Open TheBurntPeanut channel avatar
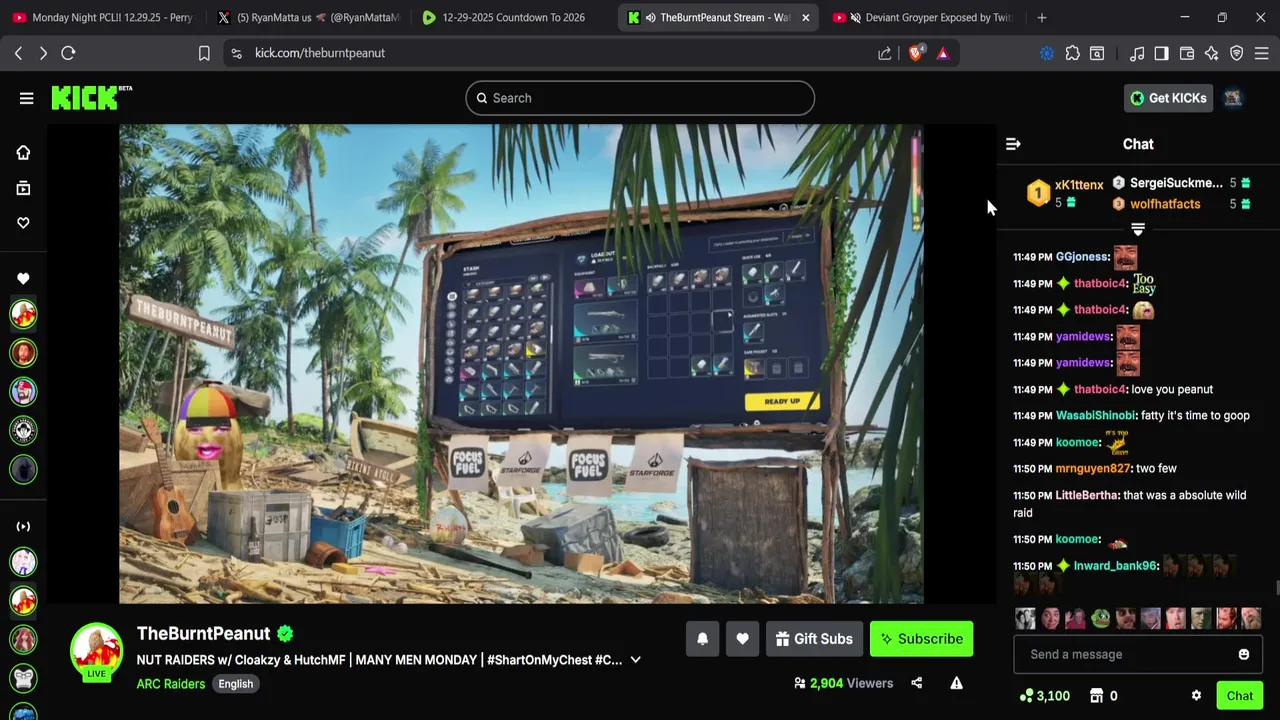 (x=96, y=650)
